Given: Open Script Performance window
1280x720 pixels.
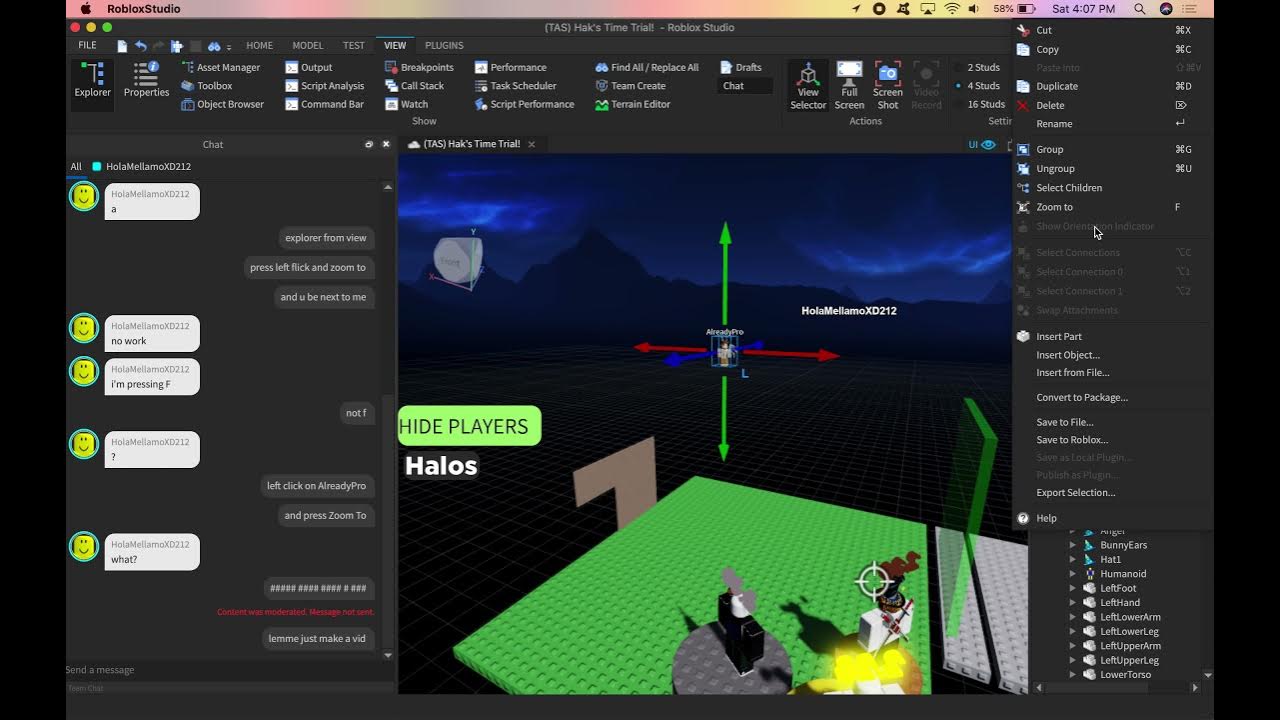Looking at the screenshot, I should point(524,104).
